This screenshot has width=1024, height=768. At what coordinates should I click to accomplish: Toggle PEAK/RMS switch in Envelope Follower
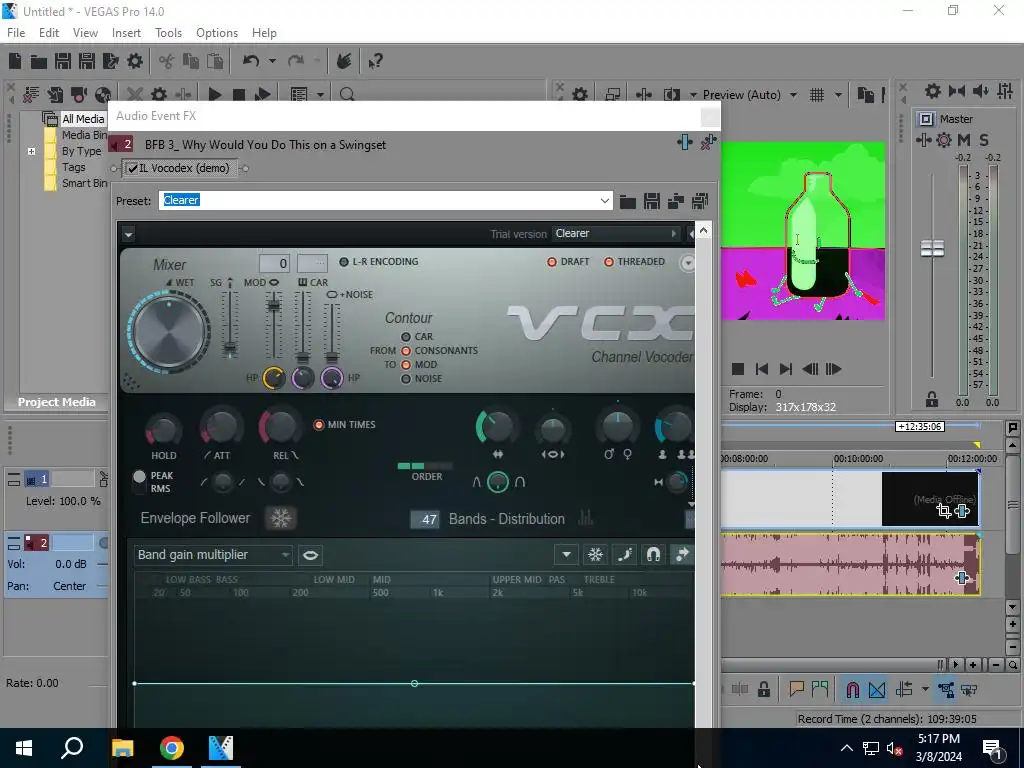[139, 482]
